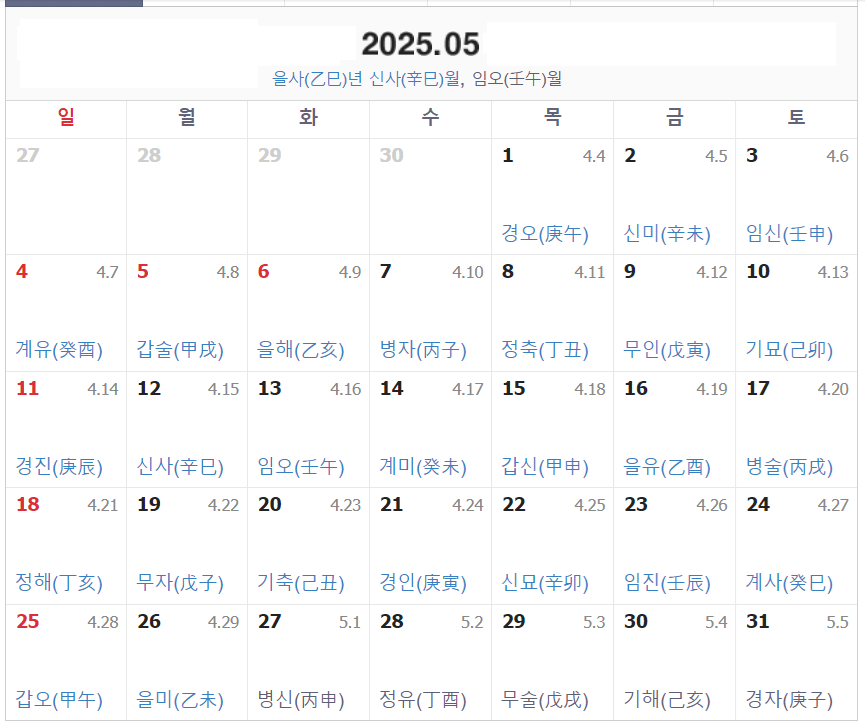
Task: Open the 경자(庚子) day link
Action: click(789, 700)
